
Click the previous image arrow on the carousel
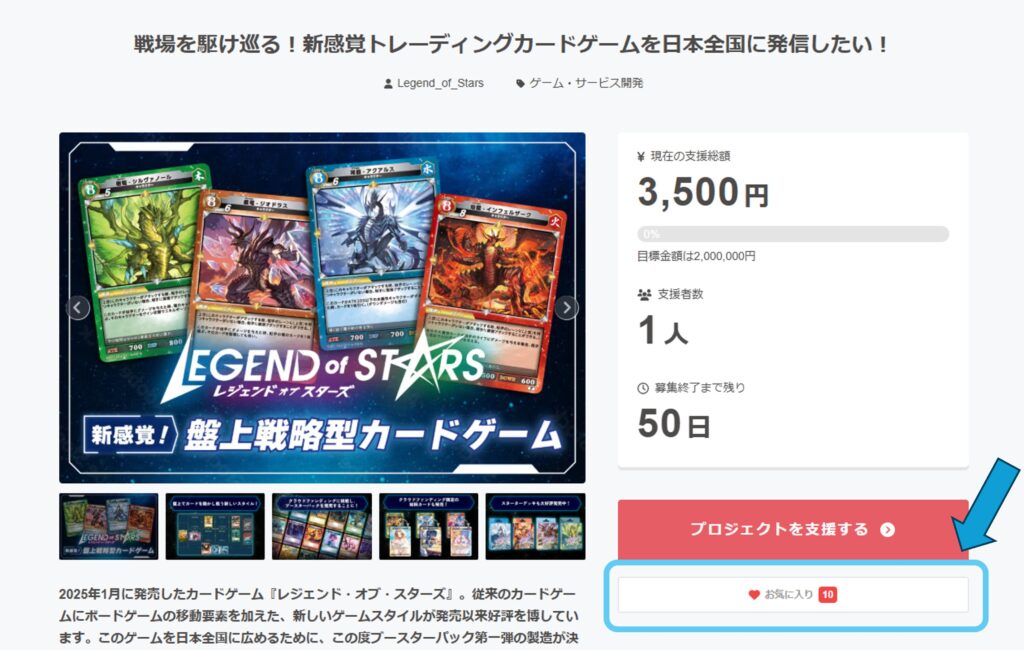coord(78,307)
